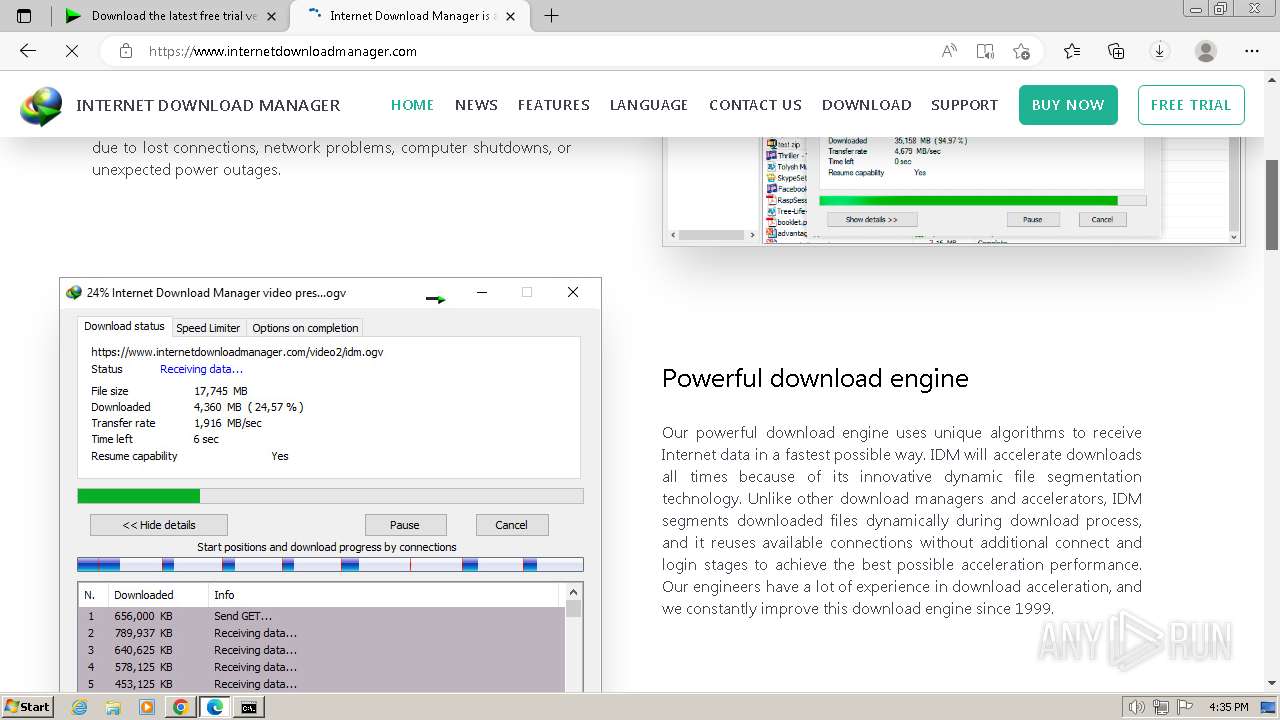Open Google Chrome from the taskbar
The height and width of the screenshot is (720, 1280).
[x=180, y=707]
